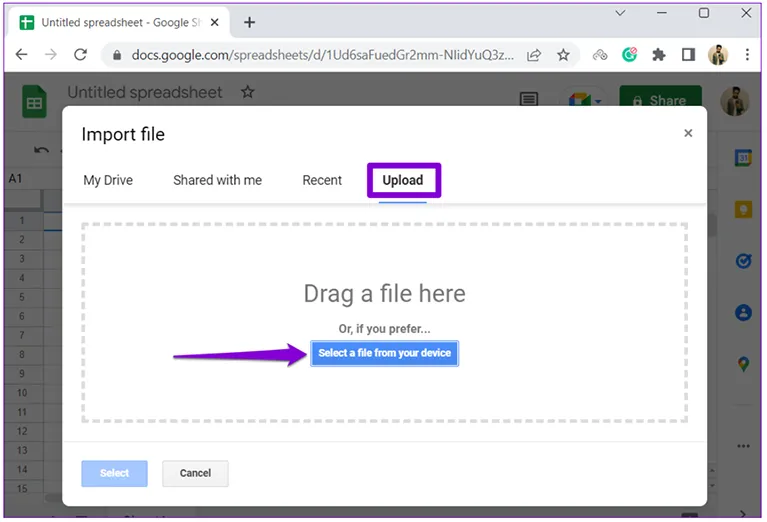Screen dimensions: 767x522
Task: Expand the tab search chevron
Action: (x=620, y=14)
